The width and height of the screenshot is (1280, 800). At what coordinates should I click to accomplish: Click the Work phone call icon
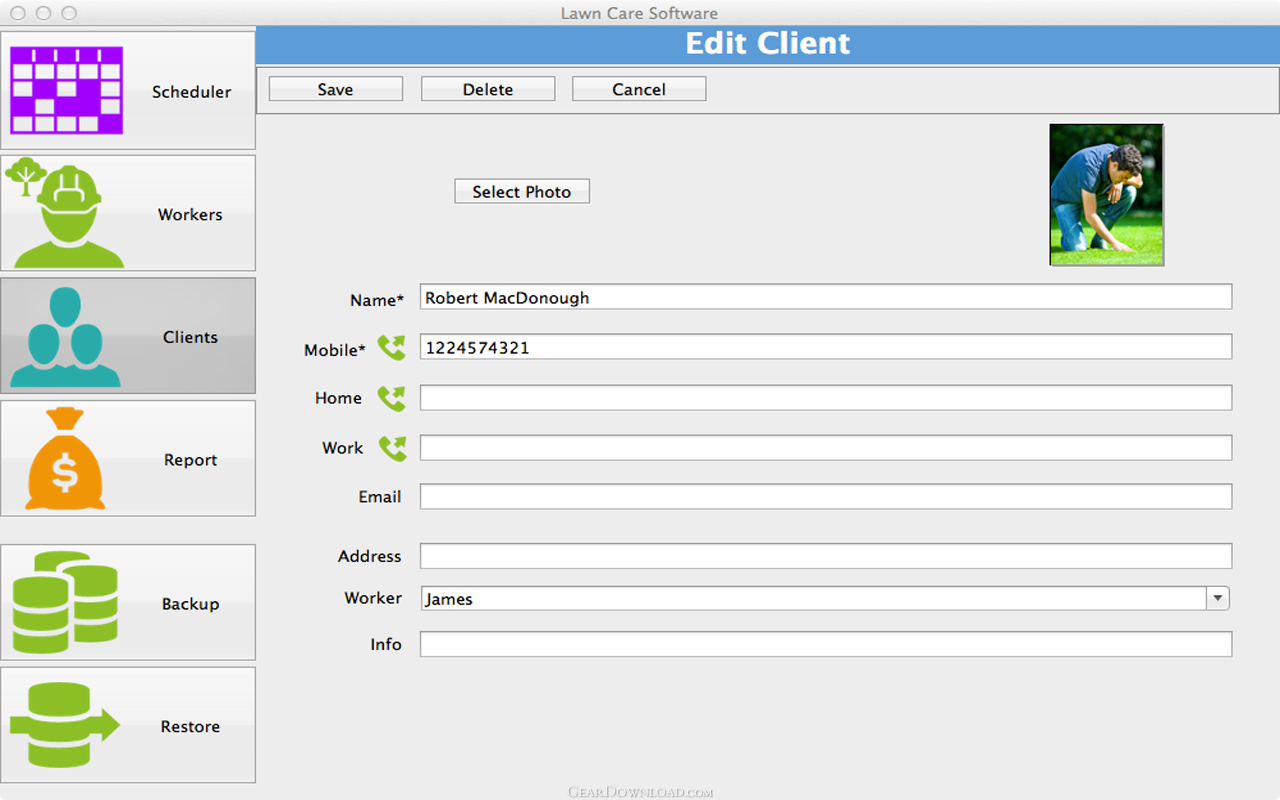(x=392, y=448)
